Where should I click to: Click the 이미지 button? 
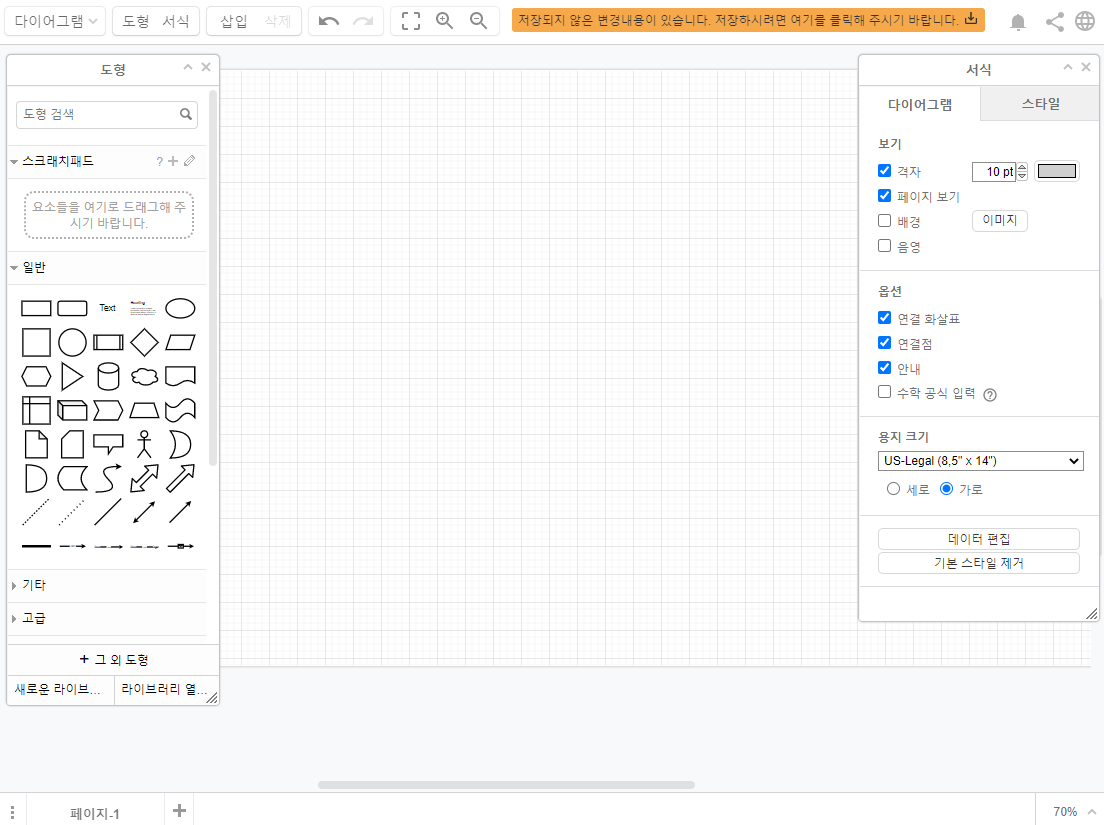pyautogui.click(x=1000, y=220)
